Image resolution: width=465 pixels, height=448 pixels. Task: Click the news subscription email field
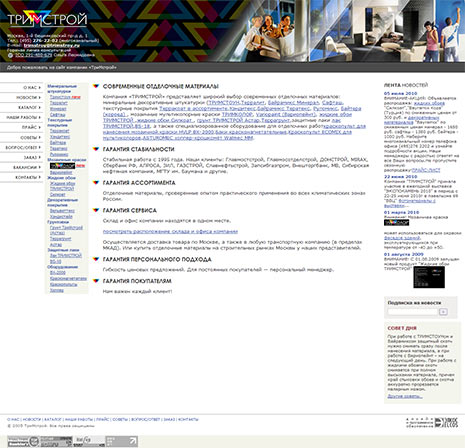[x=412, y=312]
